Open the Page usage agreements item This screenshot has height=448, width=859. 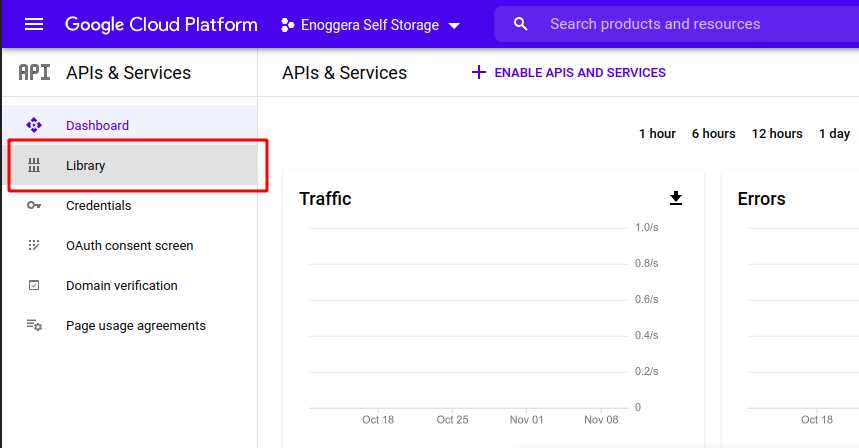(130, 325)
